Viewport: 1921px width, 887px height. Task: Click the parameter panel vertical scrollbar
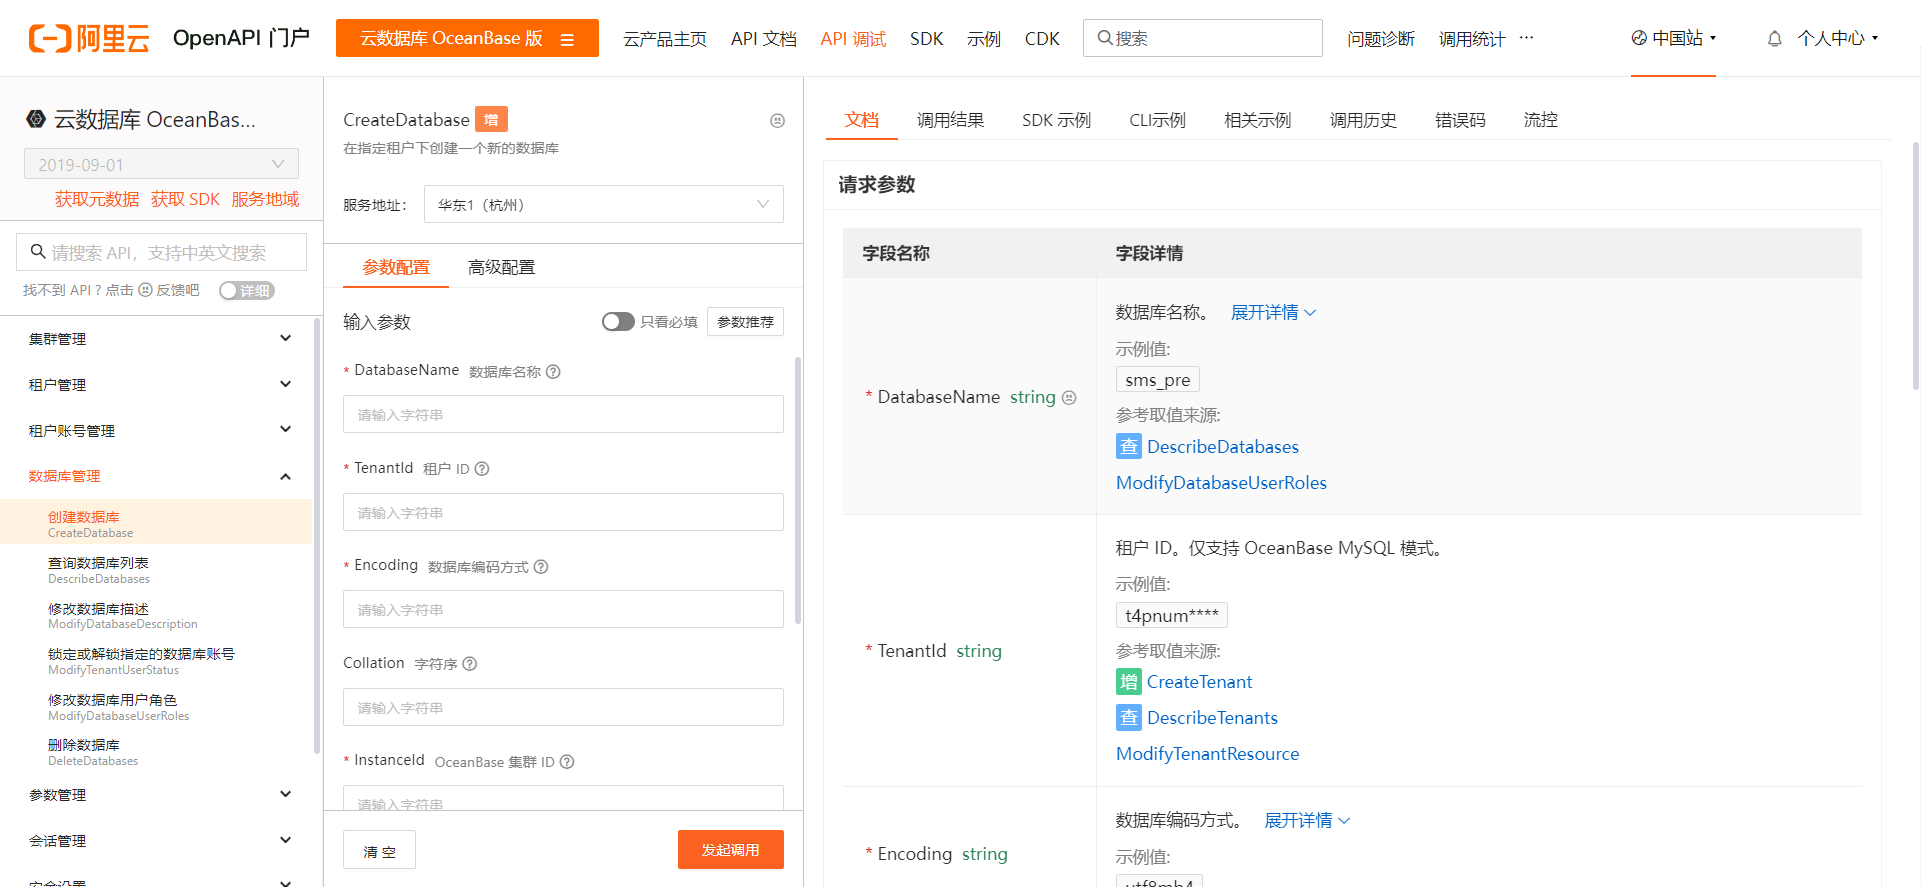pyautogui.click(x=798, y=490)
